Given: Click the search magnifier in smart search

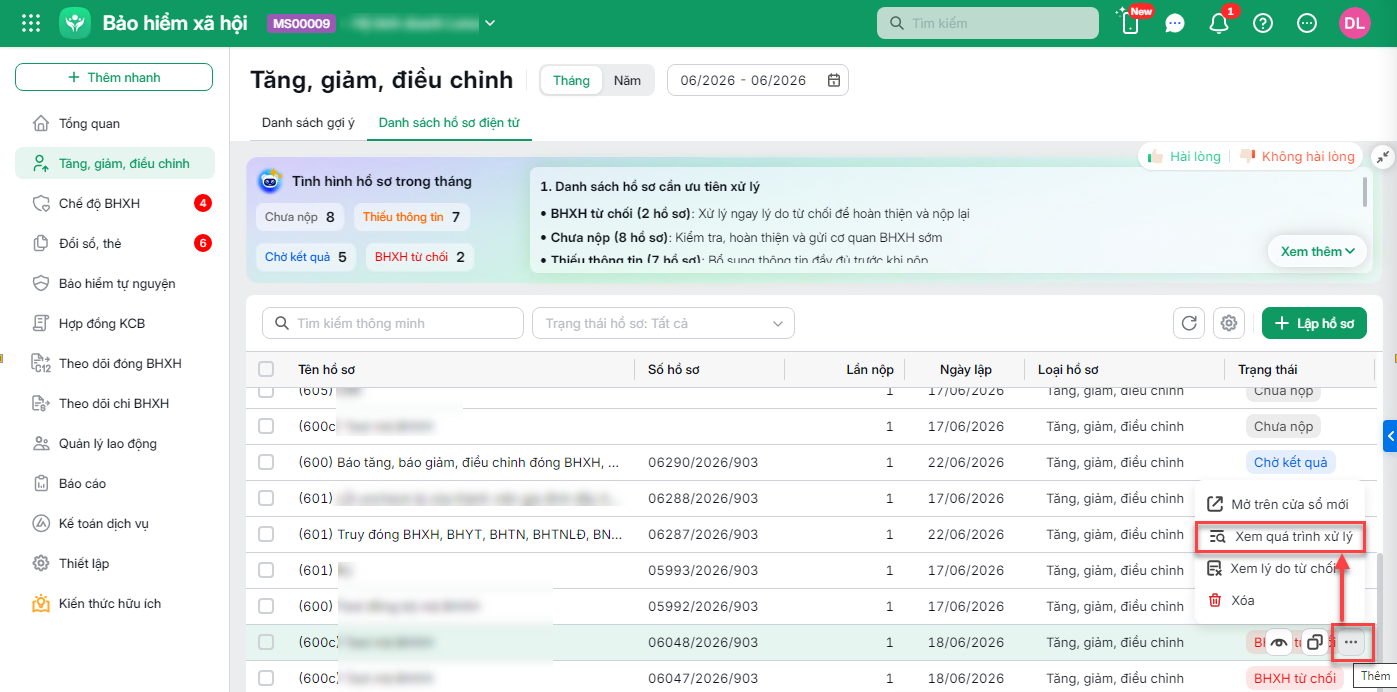Looking at the screenshot, I should [281, 323].
